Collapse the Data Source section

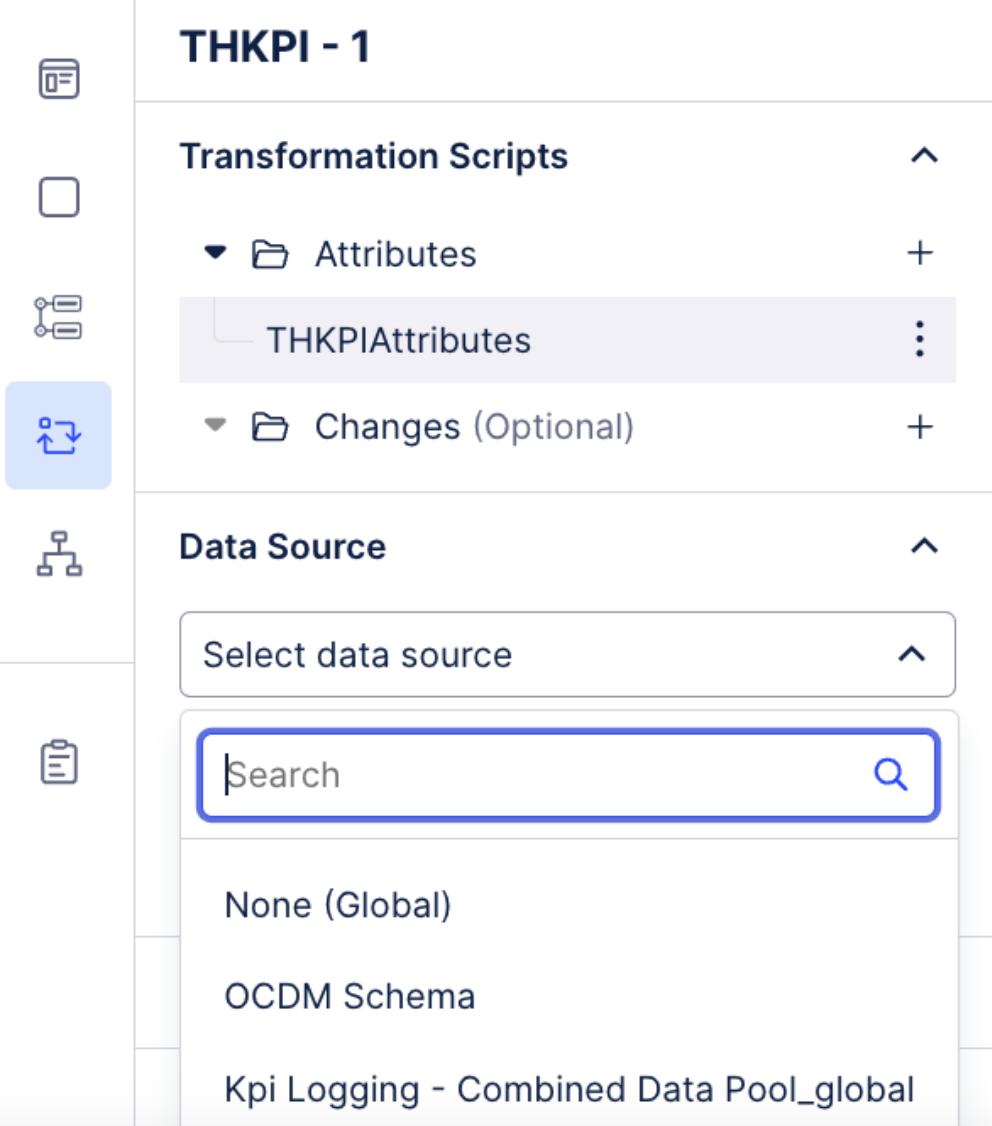click(925, 546)
